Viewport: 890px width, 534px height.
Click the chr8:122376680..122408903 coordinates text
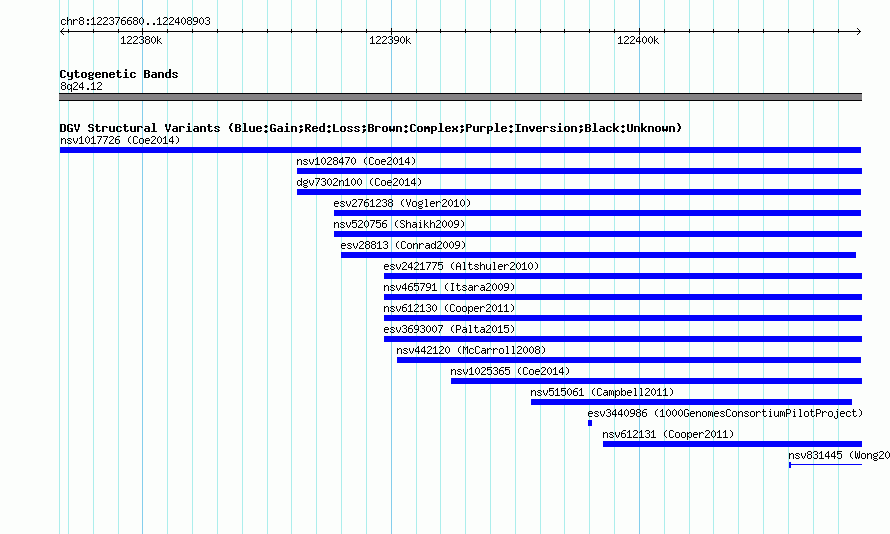point(135,21)
